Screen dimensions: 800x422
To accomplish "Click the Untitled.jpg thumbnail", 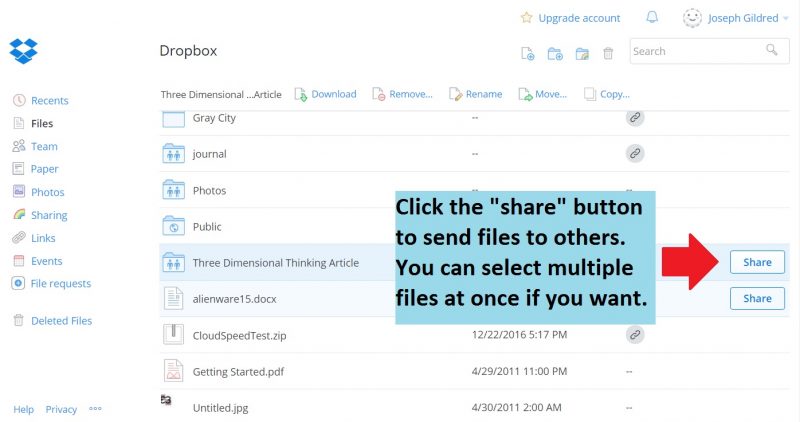I will (166, 399).
